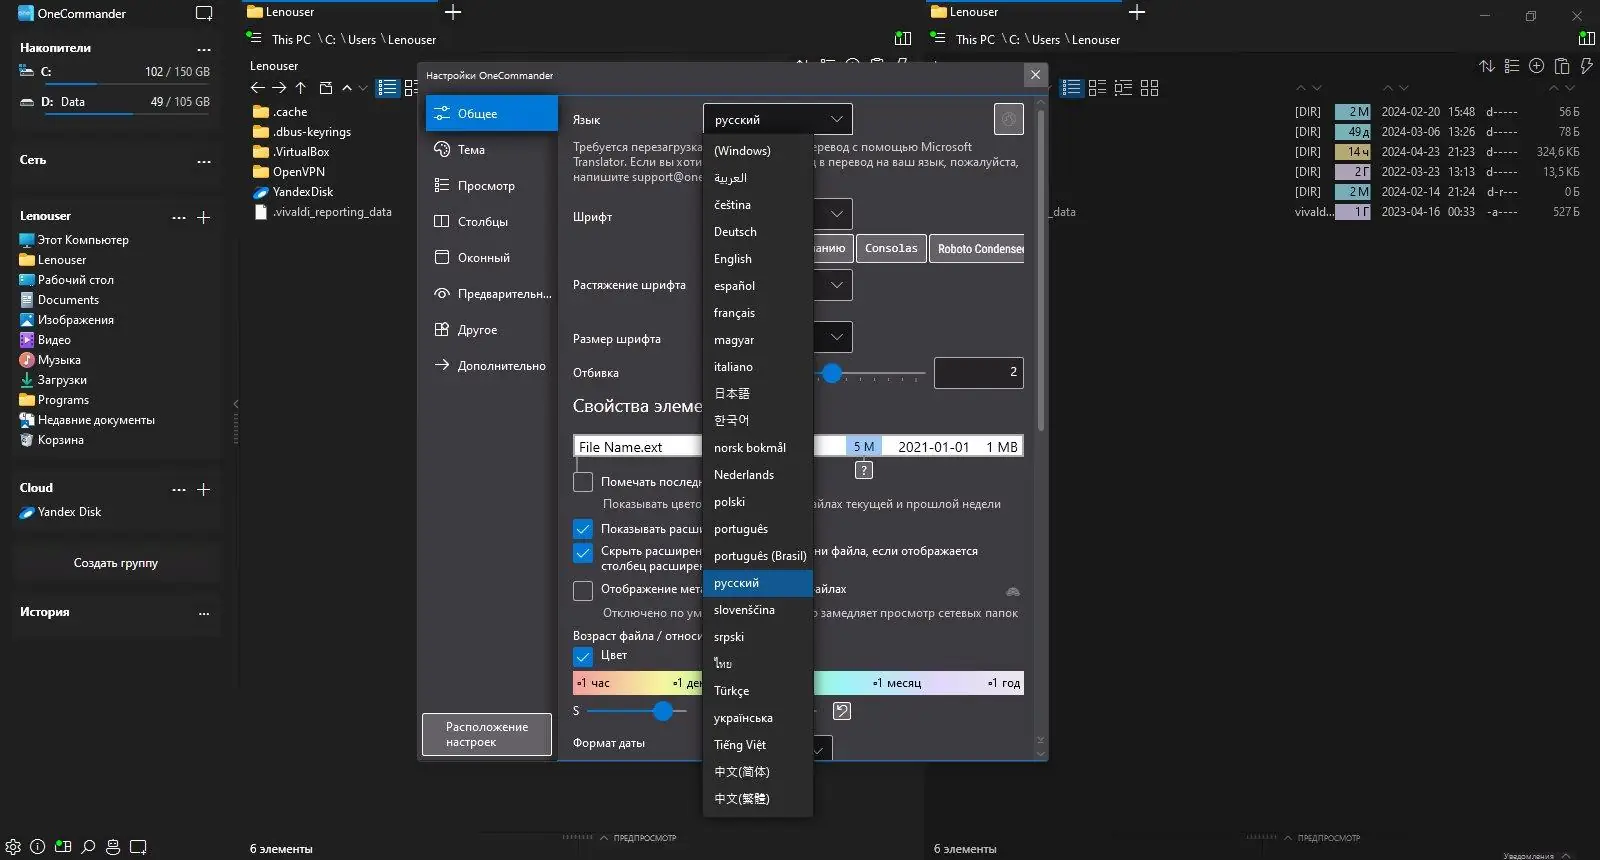This screenshot has width=1600, height=860.
Task: Uncheck the 'Скрыть расширение' checkbox
Action: tap(583, 553)
